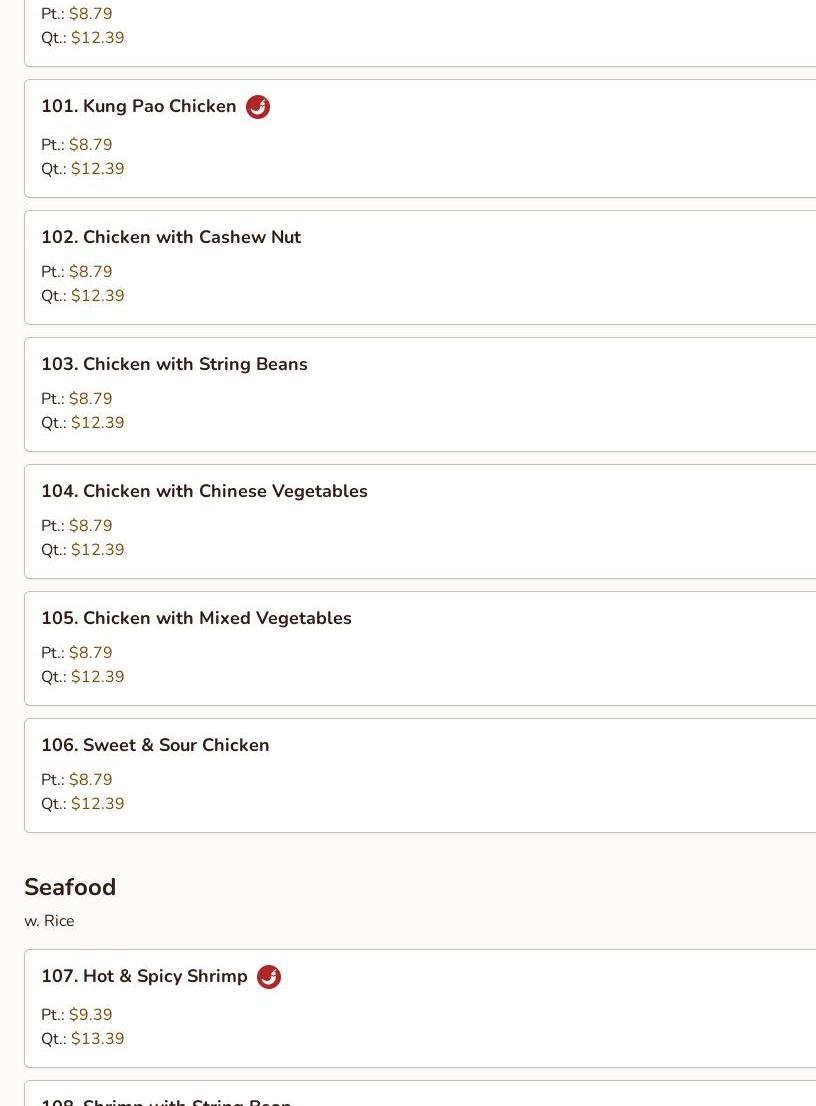
Task: Select 102. Chicken with Cashew Nut
Action: tap(171, 237)
